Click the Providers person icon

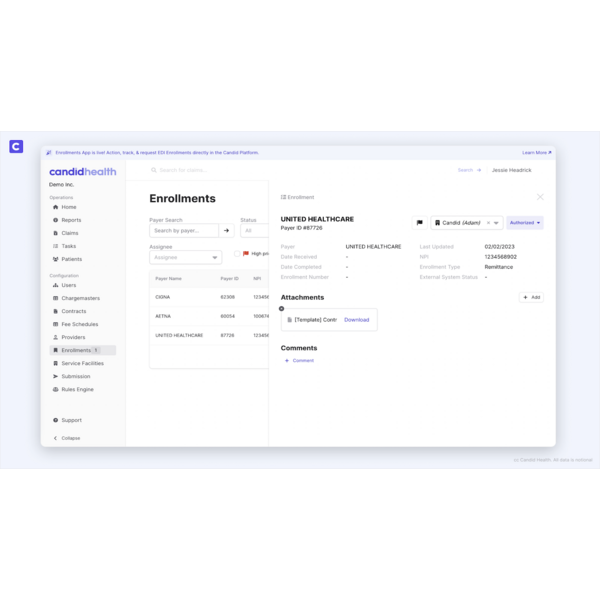coord(55,337)
